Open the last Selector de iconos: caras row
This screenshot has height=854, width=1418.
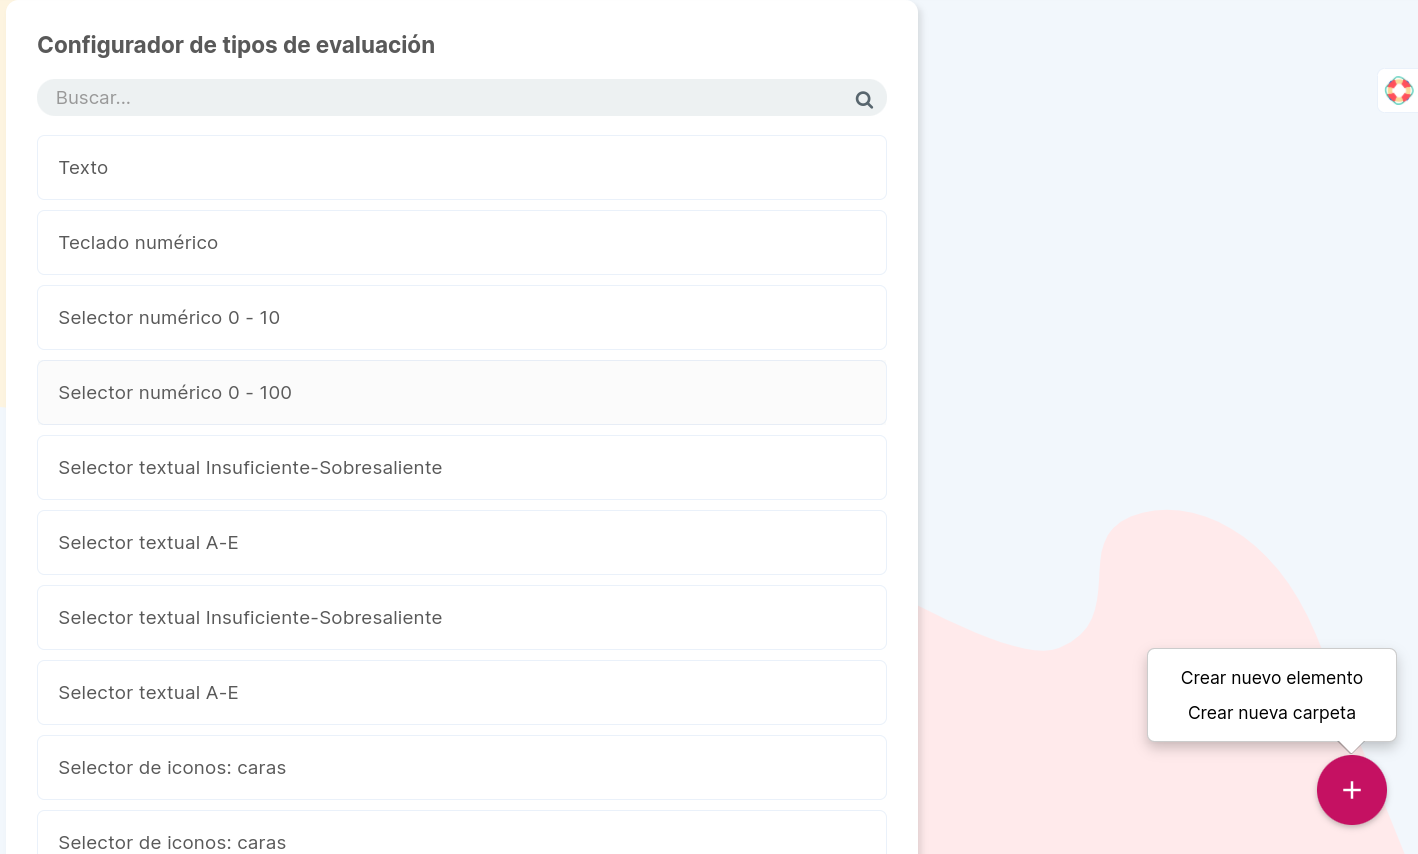tap(462, 834)
